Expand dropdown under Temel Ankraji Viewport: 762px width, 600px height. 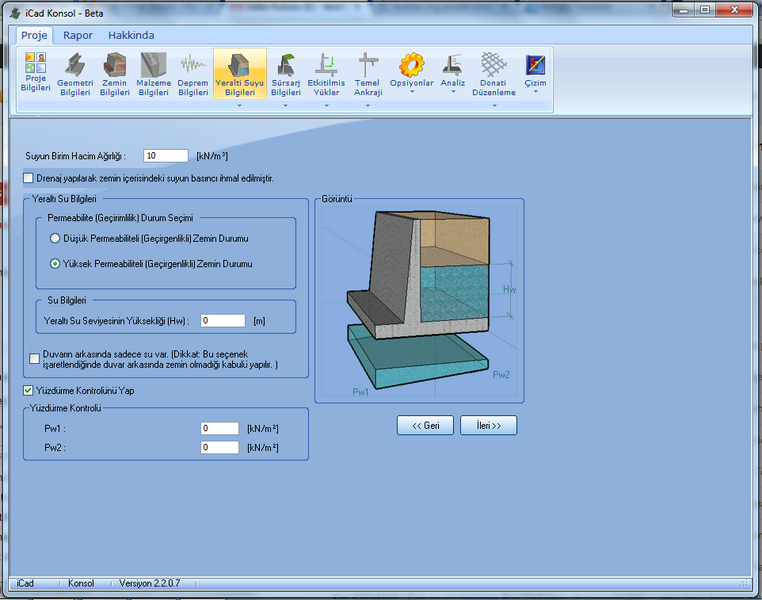click(368, 105)
